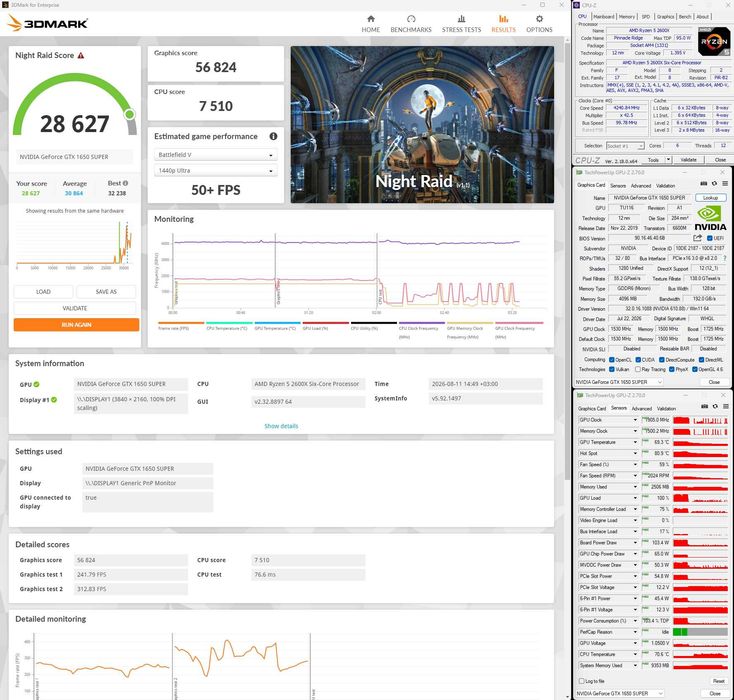The image size is (734, 700).
Task: Enable the Ray Tracing checkbox in GPU-Z
Action: coord(638,369)
